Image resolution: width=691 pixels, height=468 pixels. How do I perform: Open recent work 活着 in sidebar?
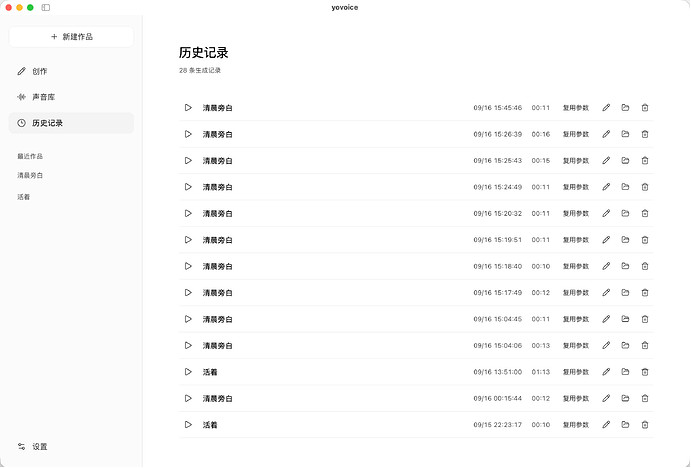(23, 197)
